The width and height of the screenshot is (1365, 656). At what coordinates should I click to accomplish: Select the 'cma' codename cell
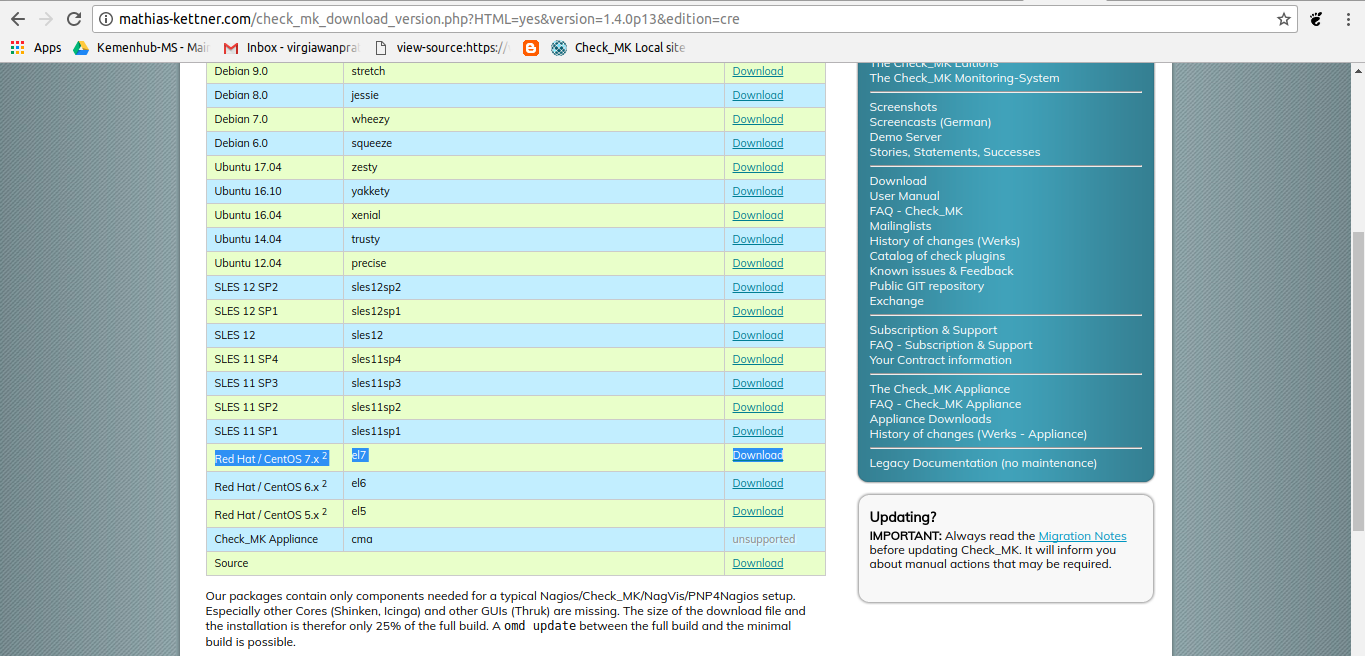534,539
